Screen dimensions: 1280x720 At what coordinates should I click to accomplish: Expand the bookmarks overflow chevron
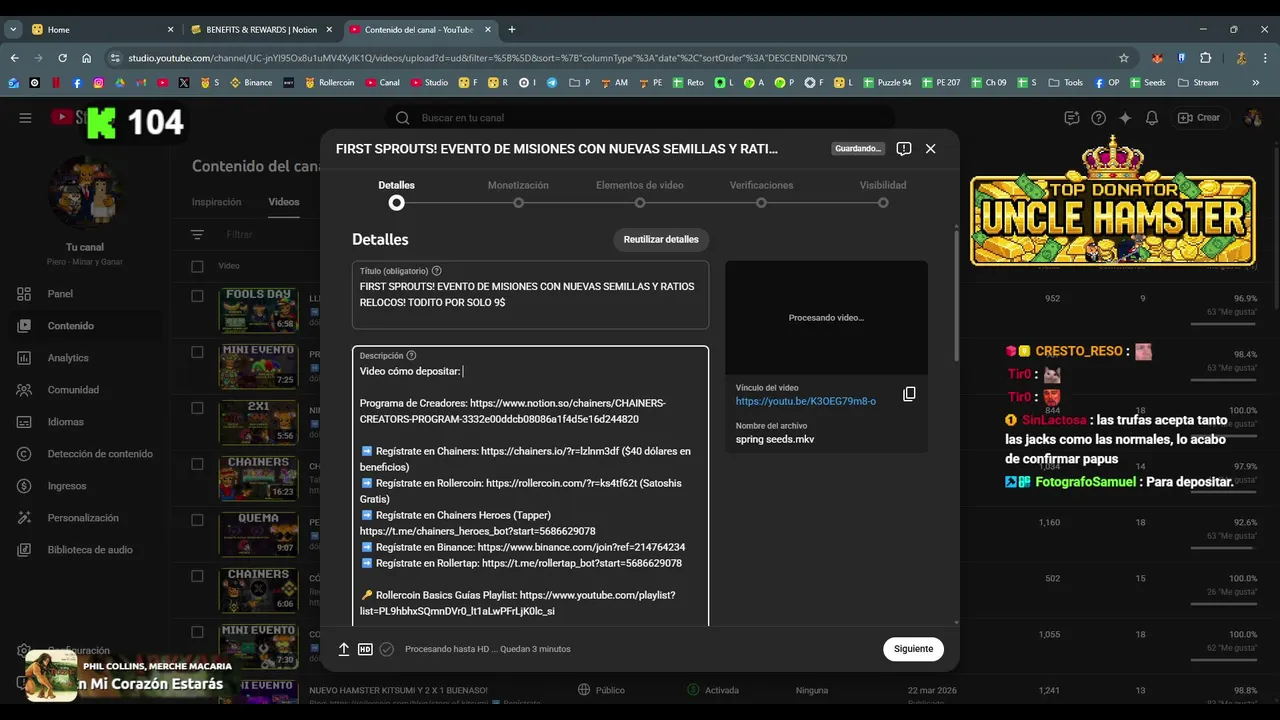[x=1256, y=83]
